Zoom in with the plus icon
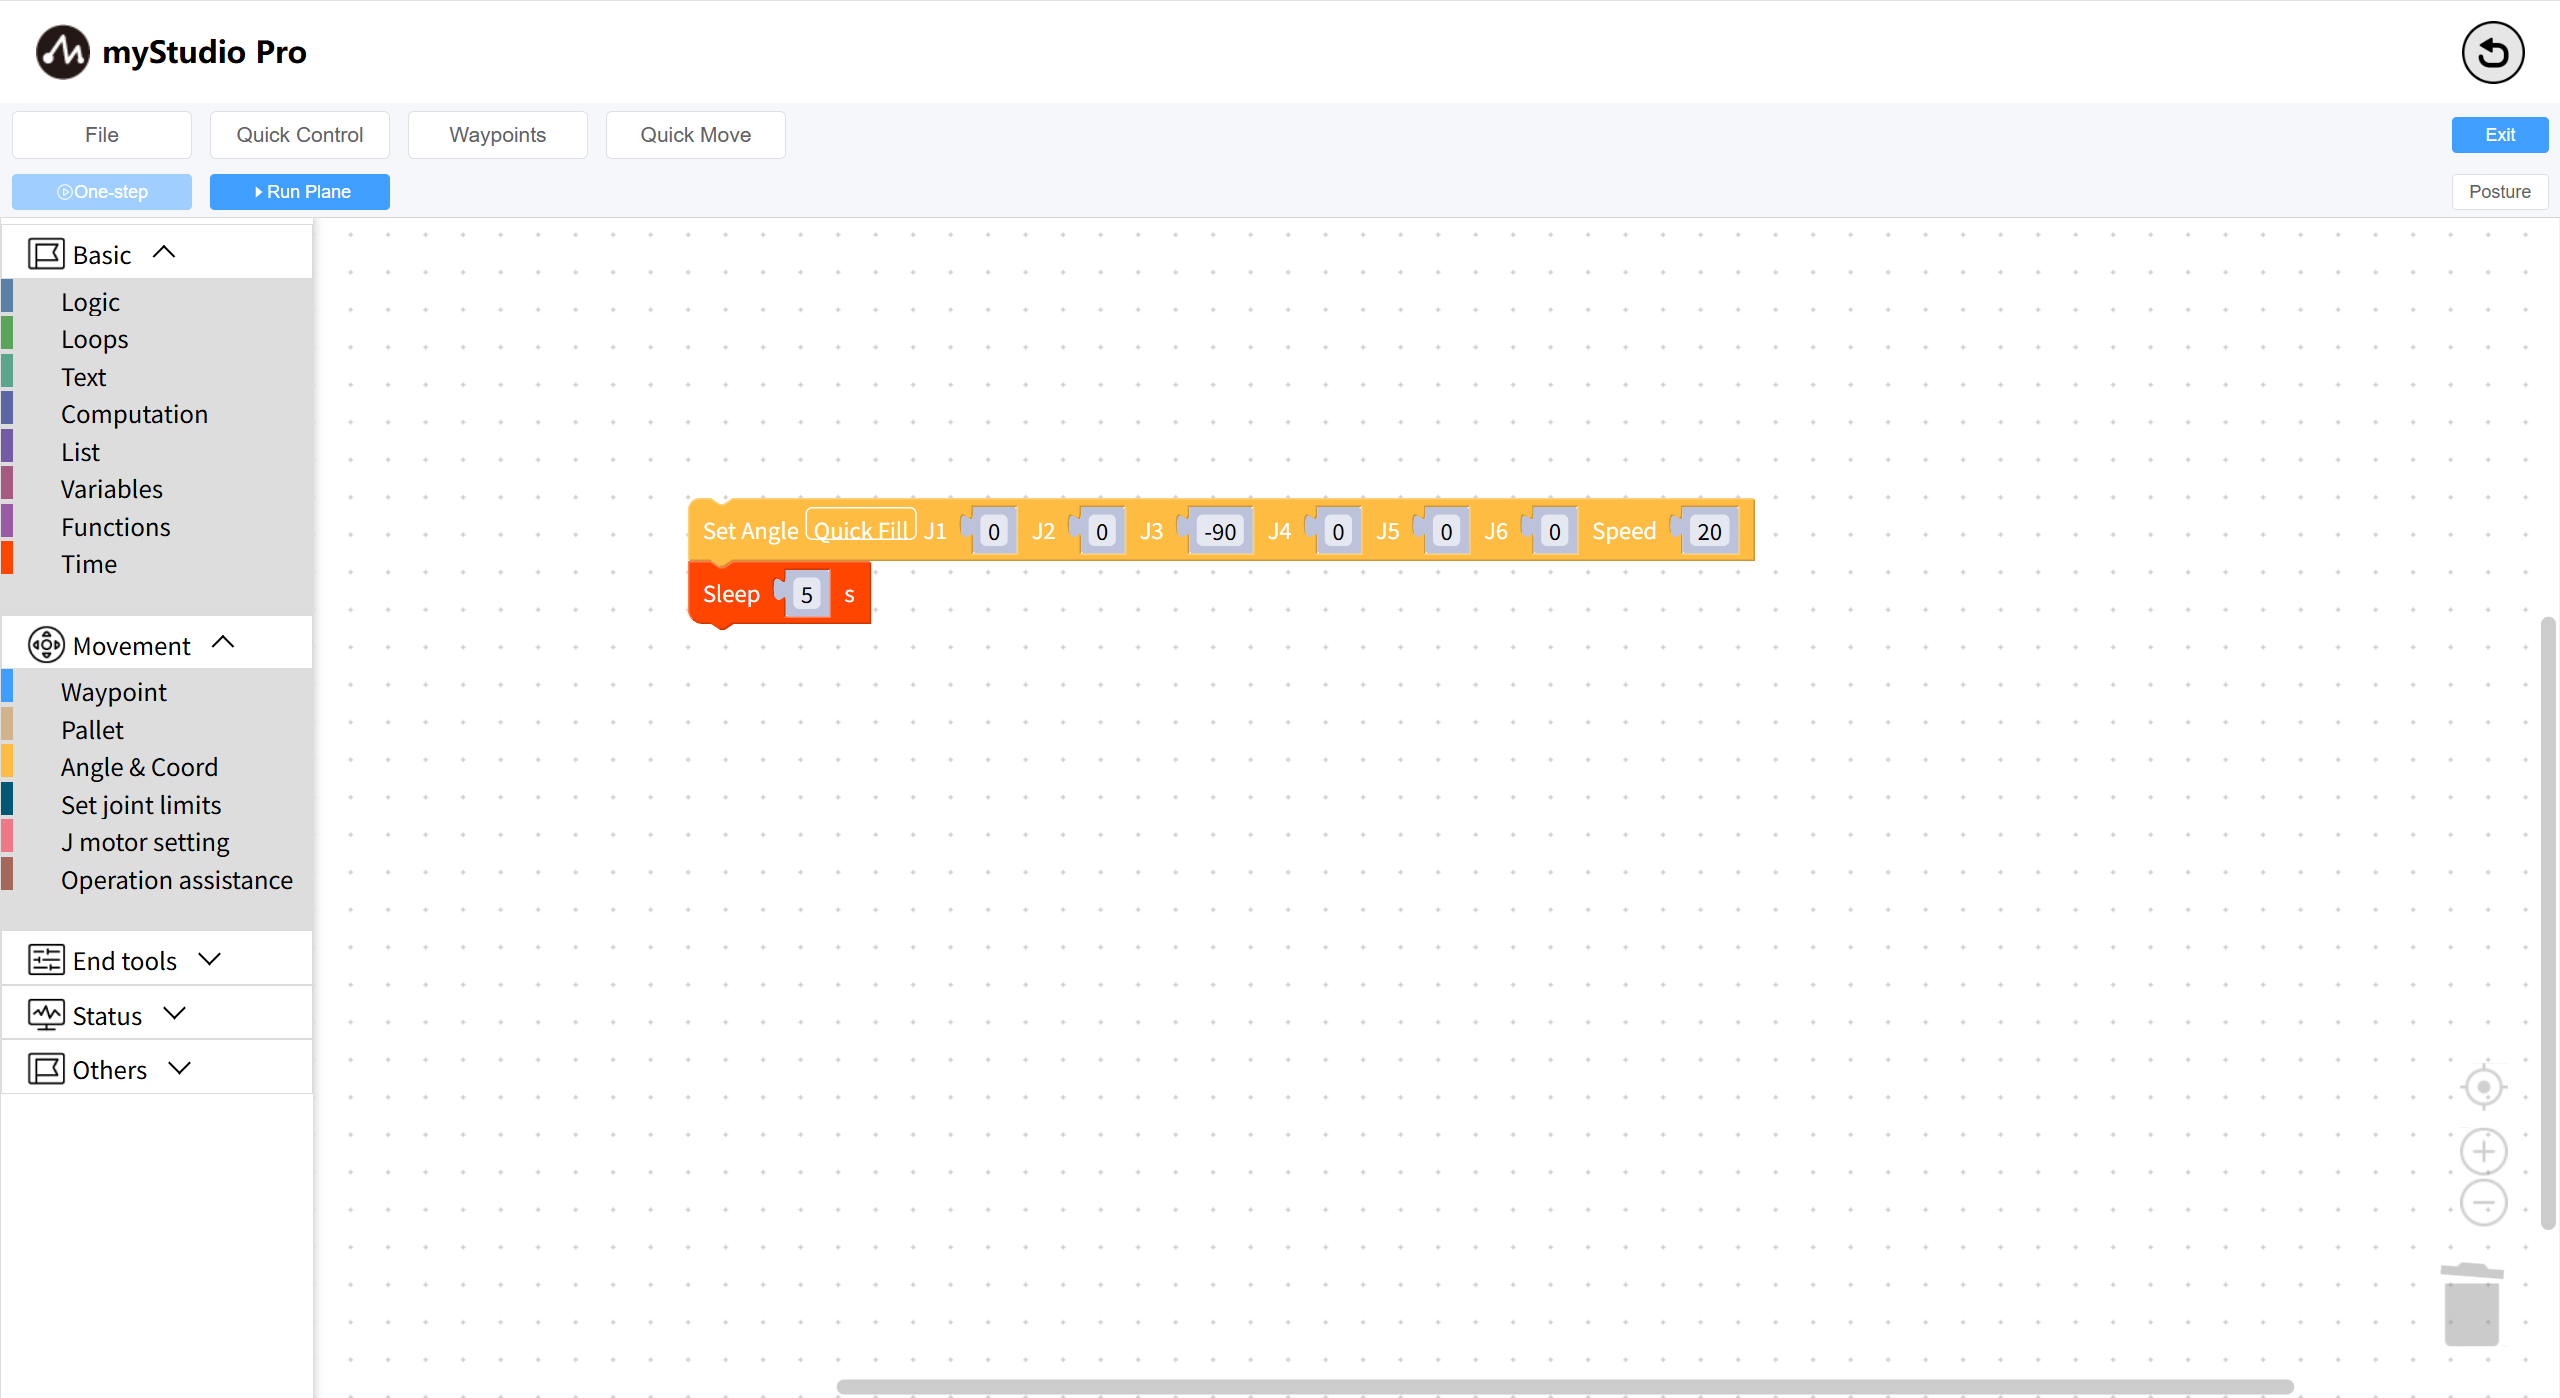 click(2483, 1152)
